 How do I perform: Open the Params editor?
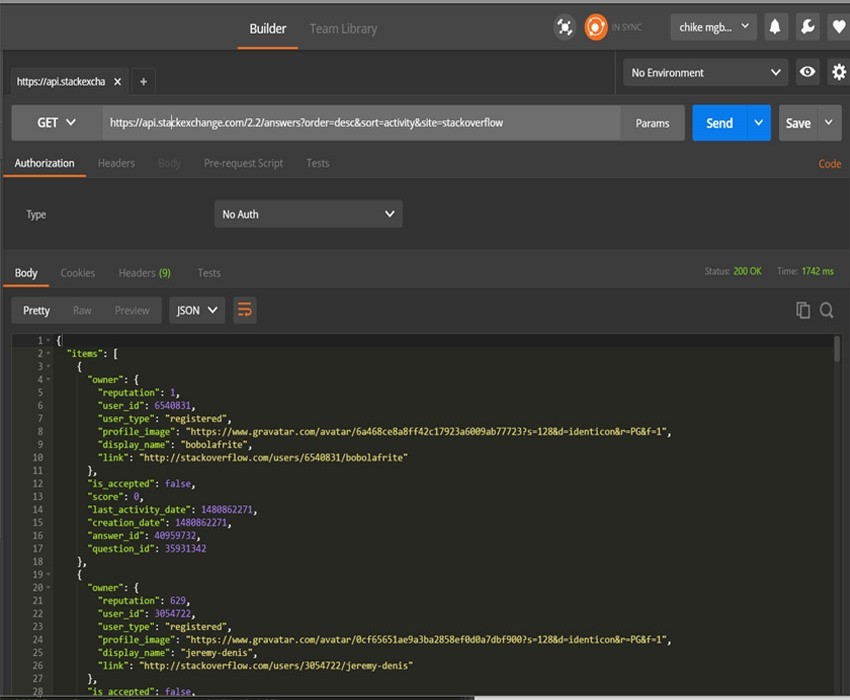click(x=652, y=123)
